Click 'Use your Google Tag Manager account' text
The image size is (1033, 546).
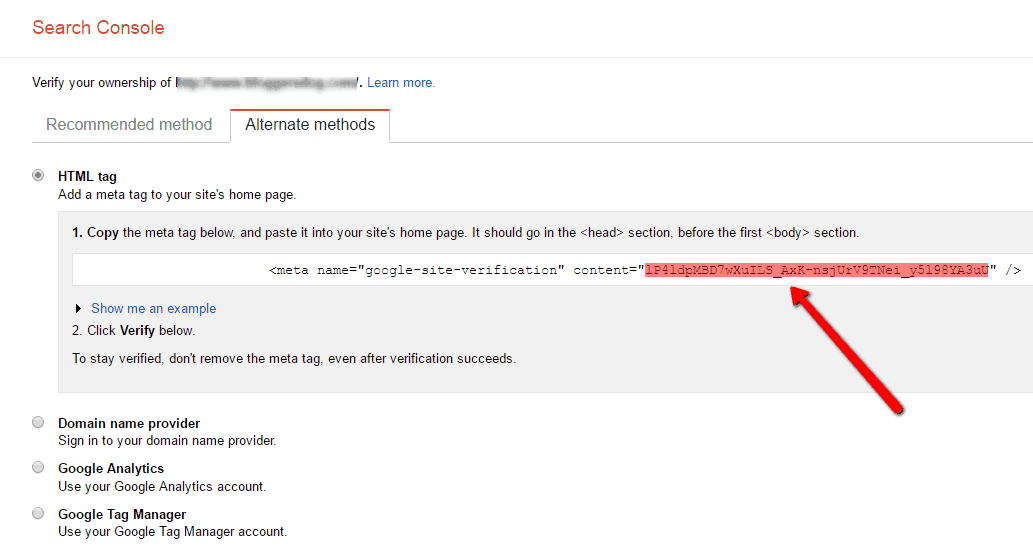tap(173, 532)
